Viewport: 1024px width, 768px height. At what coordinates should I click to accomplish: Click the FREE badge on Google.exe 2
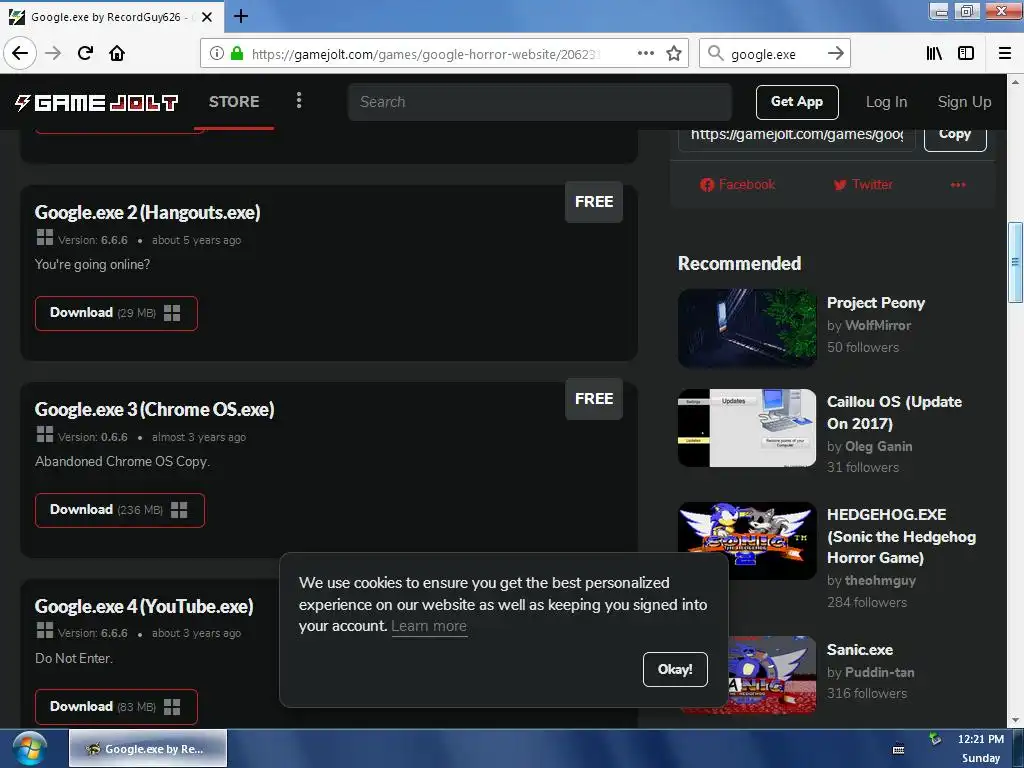click(x=594, y=202)
